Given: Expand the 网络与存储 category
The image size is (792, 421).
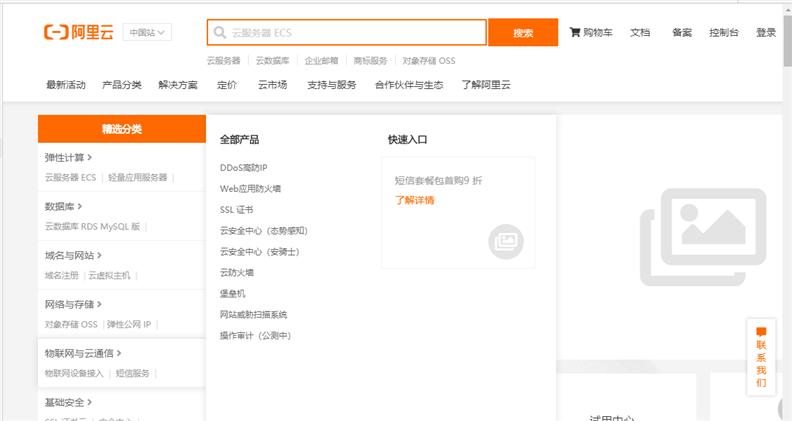Looking at the screenshot, I should click(x=73, y=304).
